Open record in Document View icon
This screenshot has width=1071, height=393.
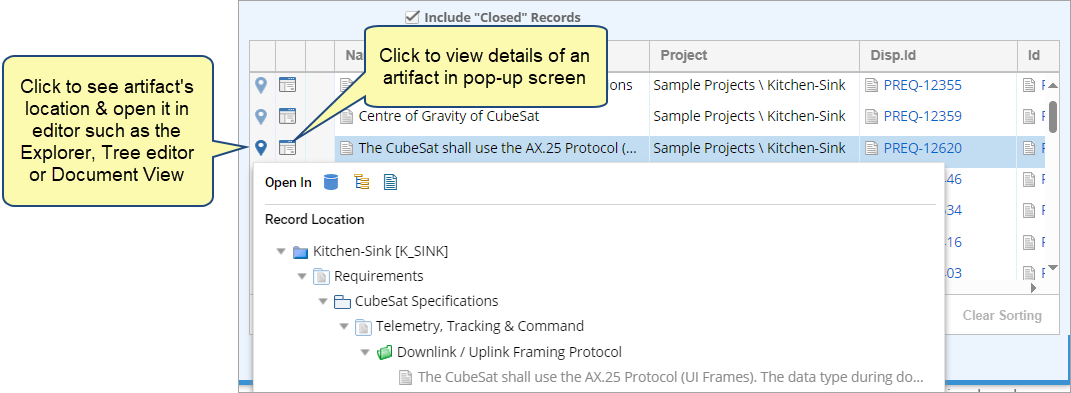coord(390,182)
